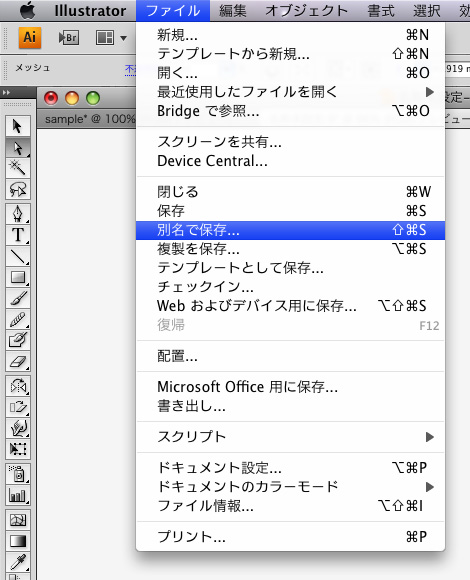The width and height of the screenshot is (470, 580).
Task: Choose 書き出し... menu item
Action: (290, 406)
